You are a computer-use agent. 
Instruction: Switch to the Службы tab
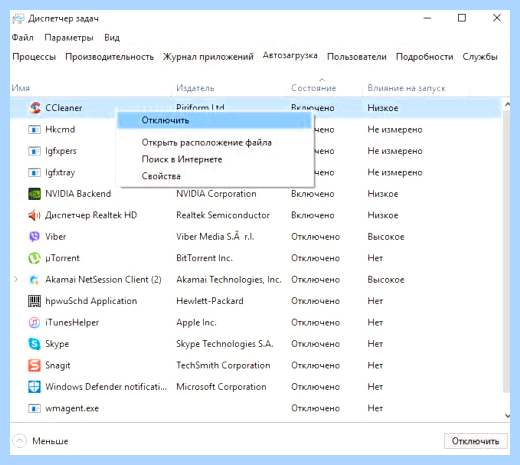[480, 57]
